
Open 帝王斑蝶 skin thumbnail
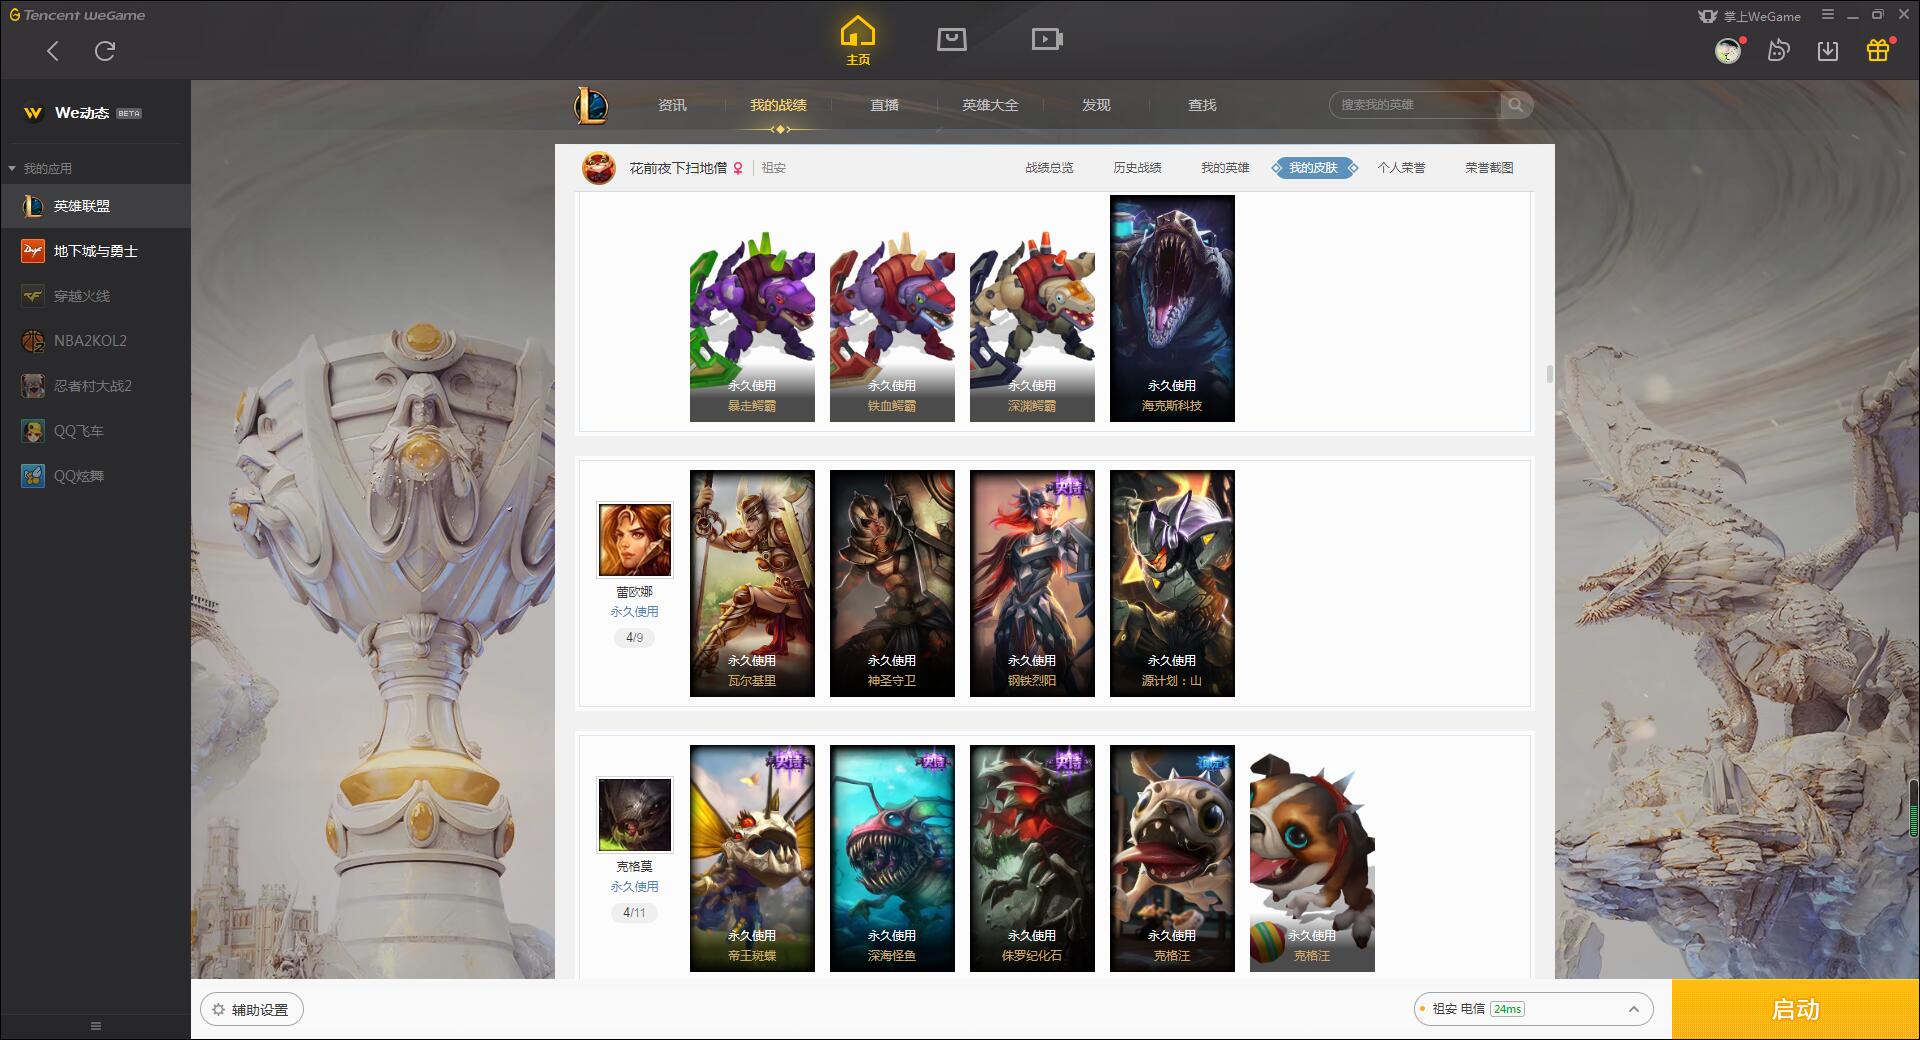click(x=752, y=858)
